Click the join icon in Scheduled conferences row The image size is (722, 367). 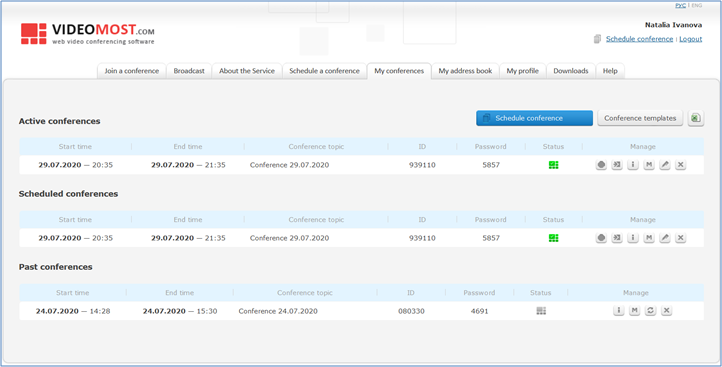coord(617,238)
